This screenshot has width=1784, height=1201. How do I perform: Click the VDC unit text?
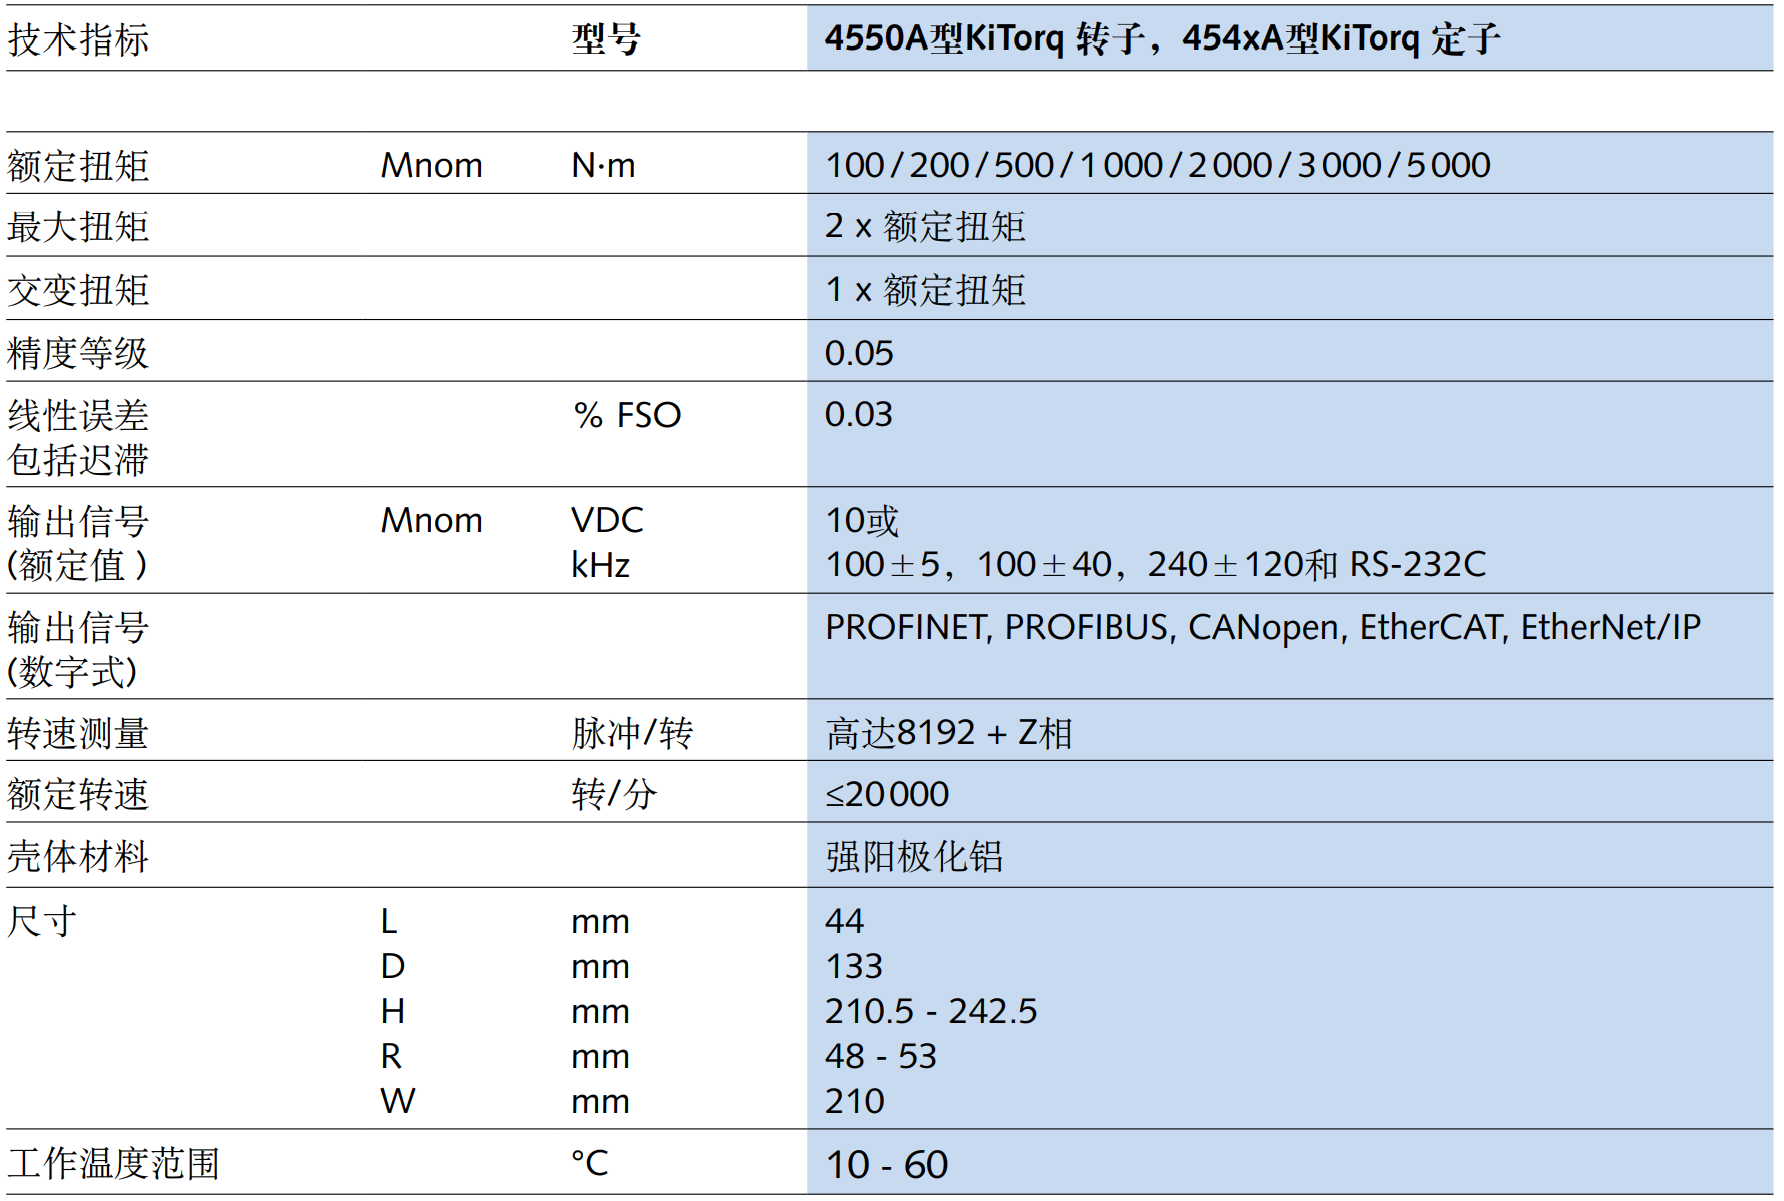click(607, 520)
